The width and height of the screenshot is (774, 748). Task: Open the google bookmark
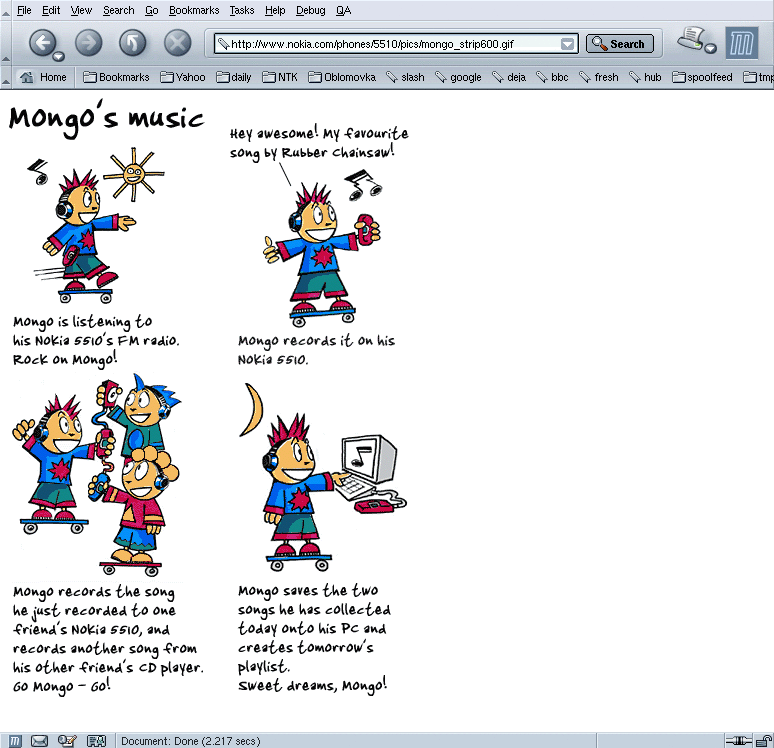click(x=458, y=77)
